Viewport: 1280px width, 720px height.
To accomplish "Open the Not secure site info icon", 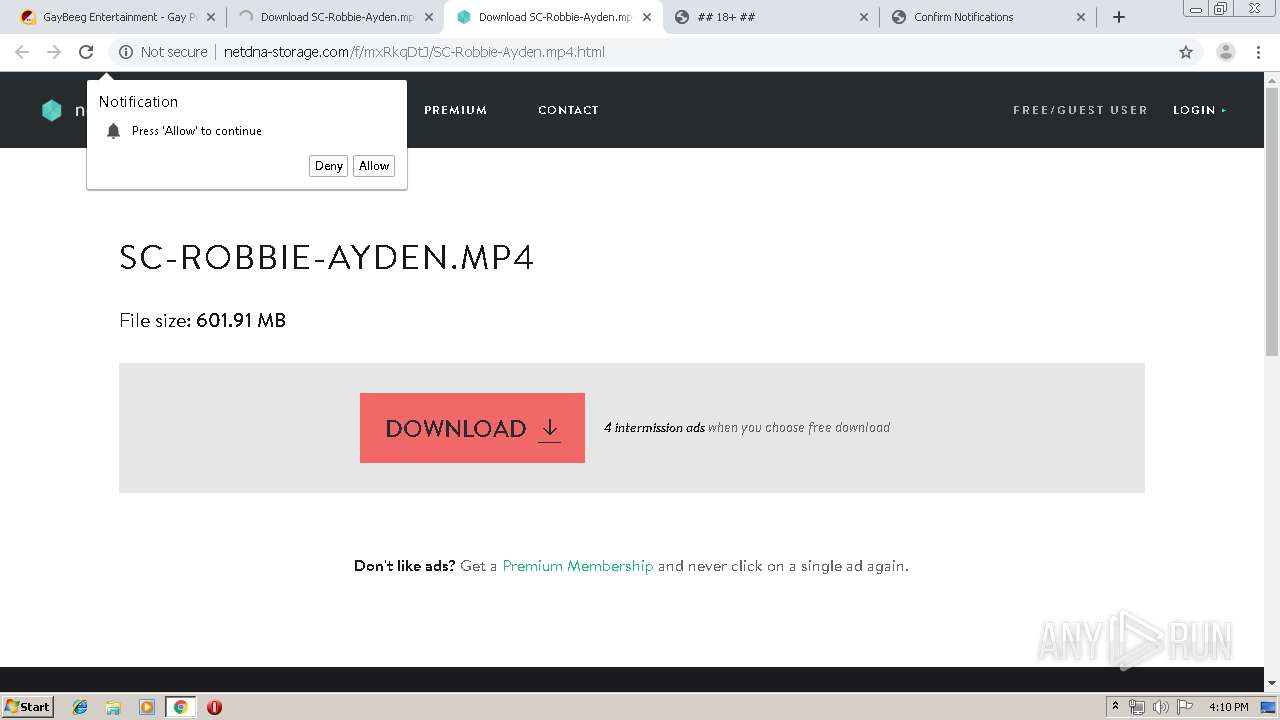I will [126, 52].
